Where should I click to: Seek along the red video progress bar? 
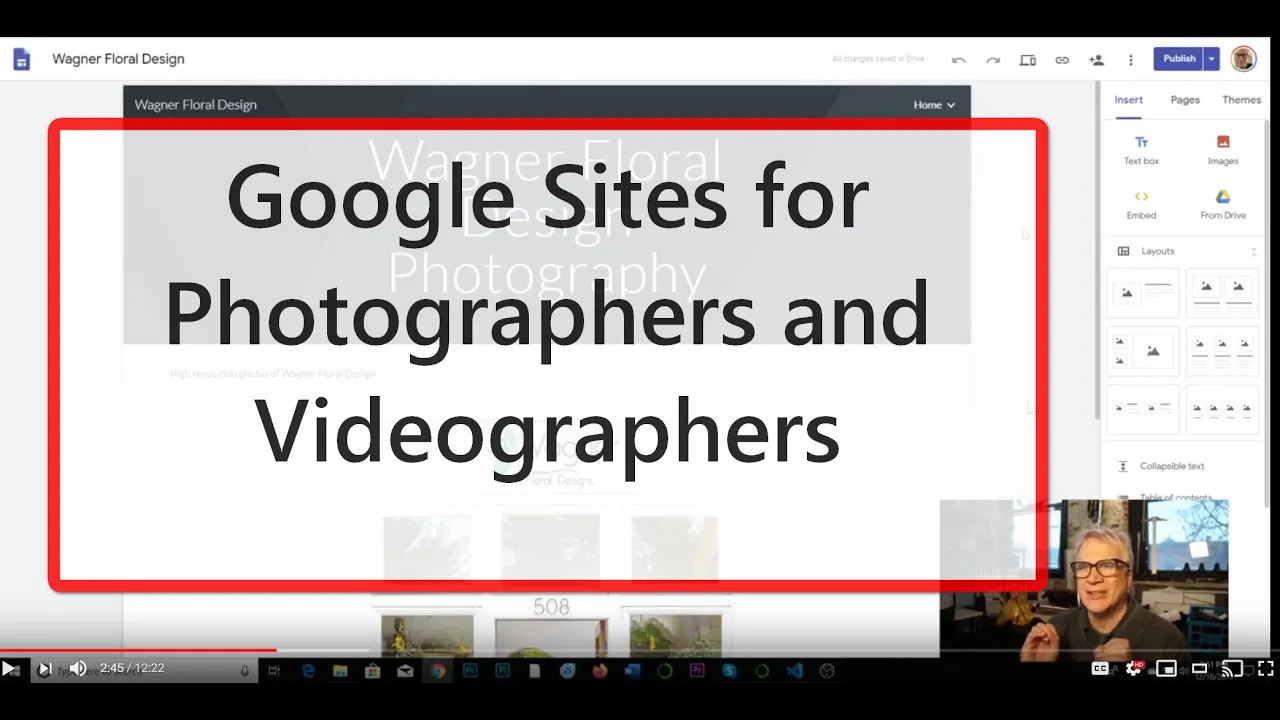point(138,651)
